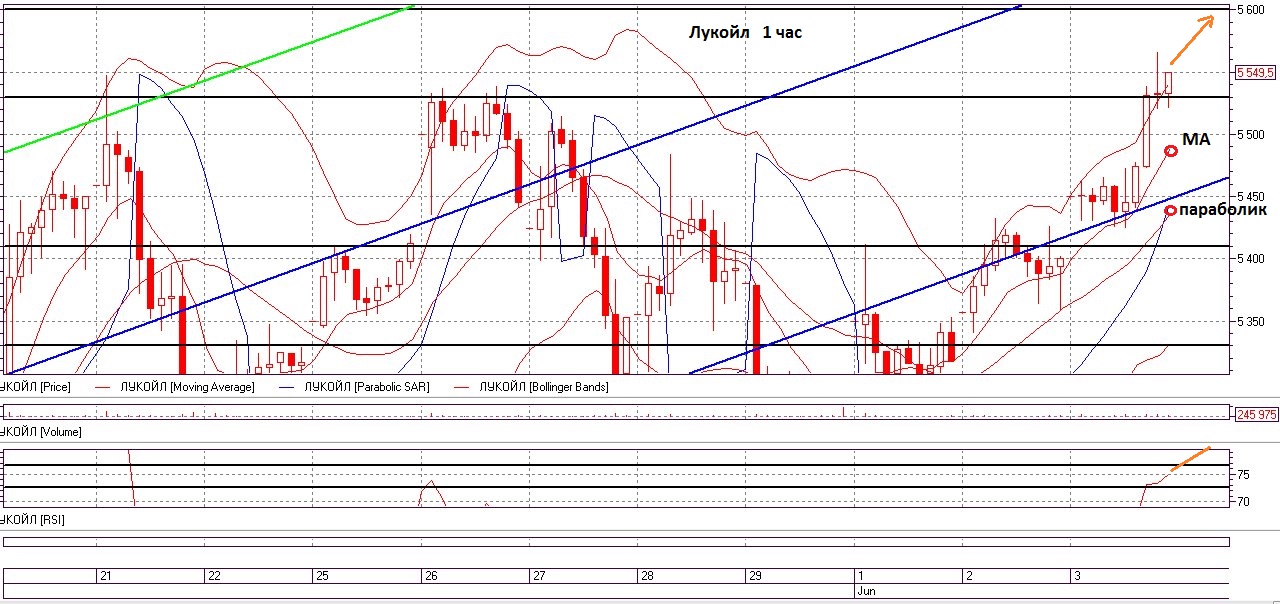Click date 29 on the time axis

[756, 576]
